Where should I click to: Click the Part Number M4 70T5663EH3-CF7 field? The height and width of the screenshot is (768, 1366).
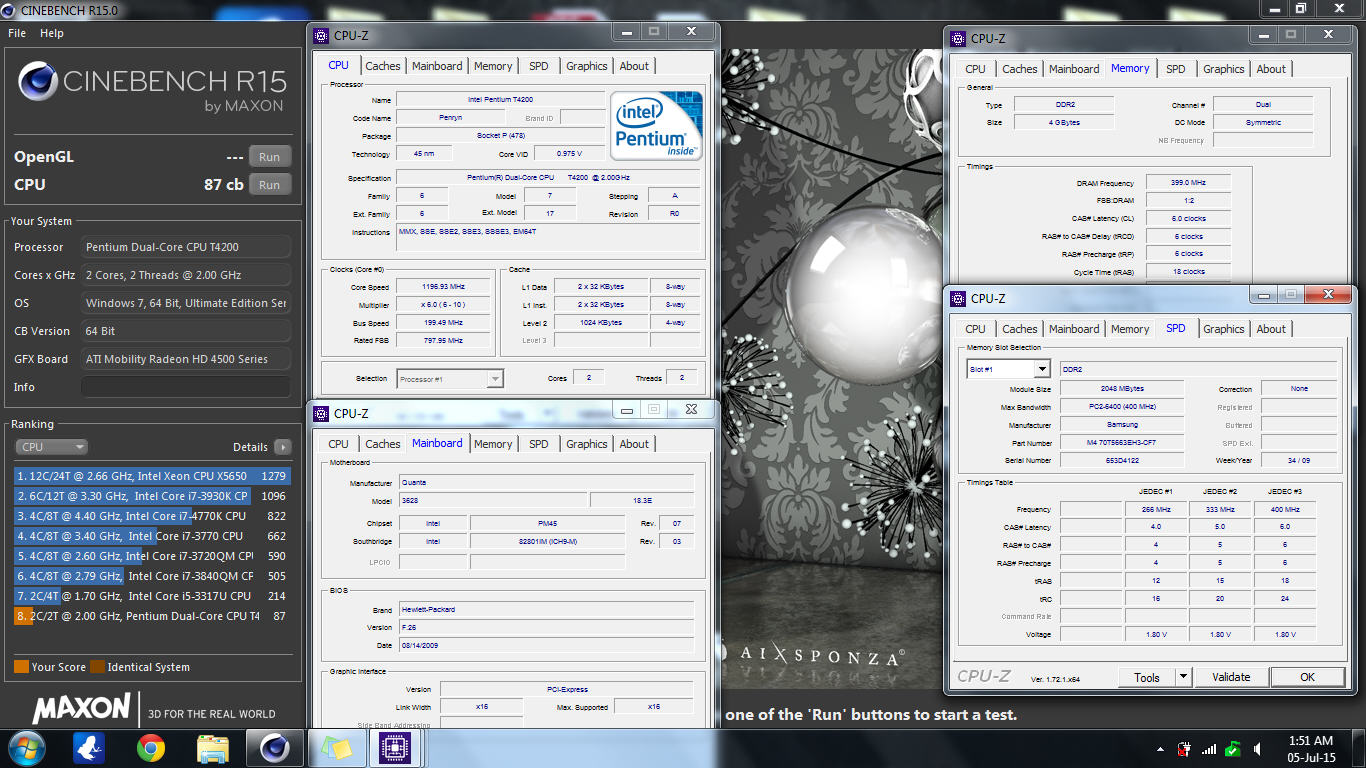[x=1121, y=443]
